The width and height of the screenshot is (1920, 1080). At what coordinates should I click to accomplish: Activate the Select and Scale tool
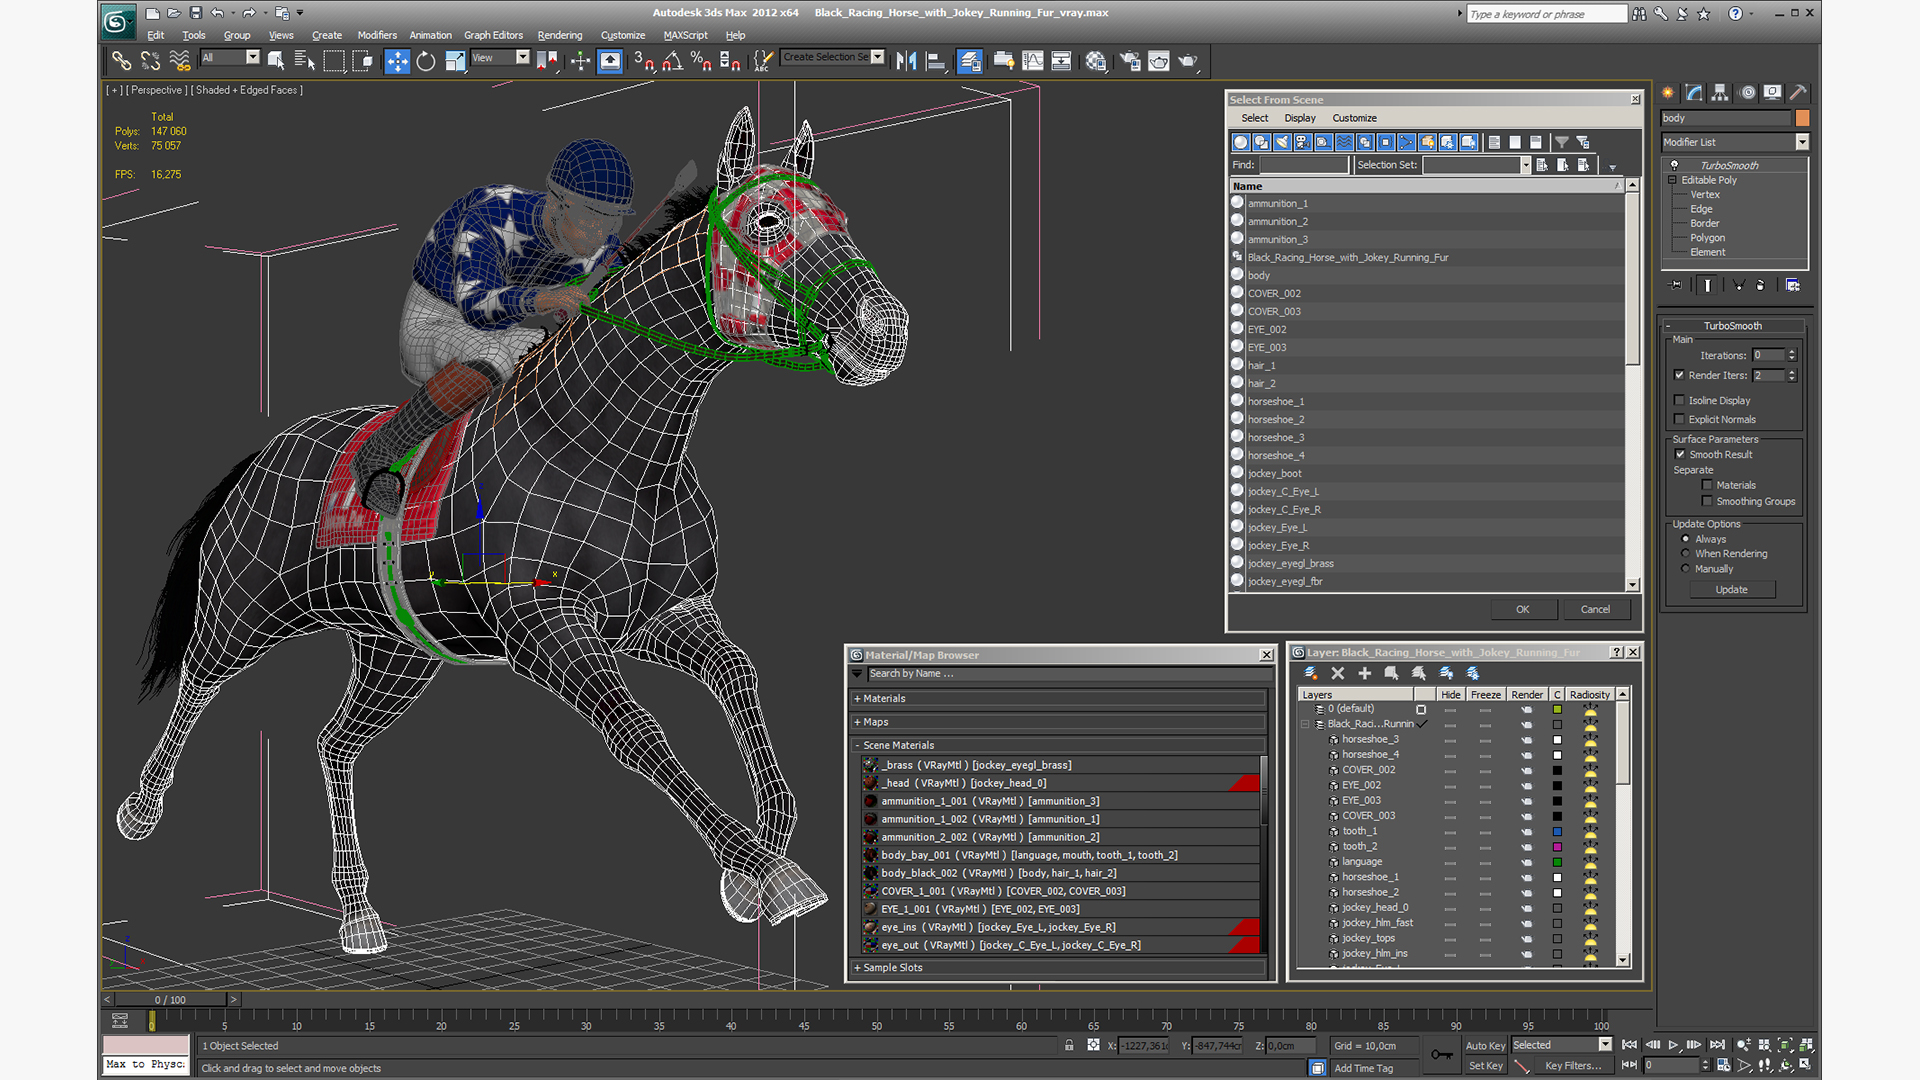click(455, 61)
